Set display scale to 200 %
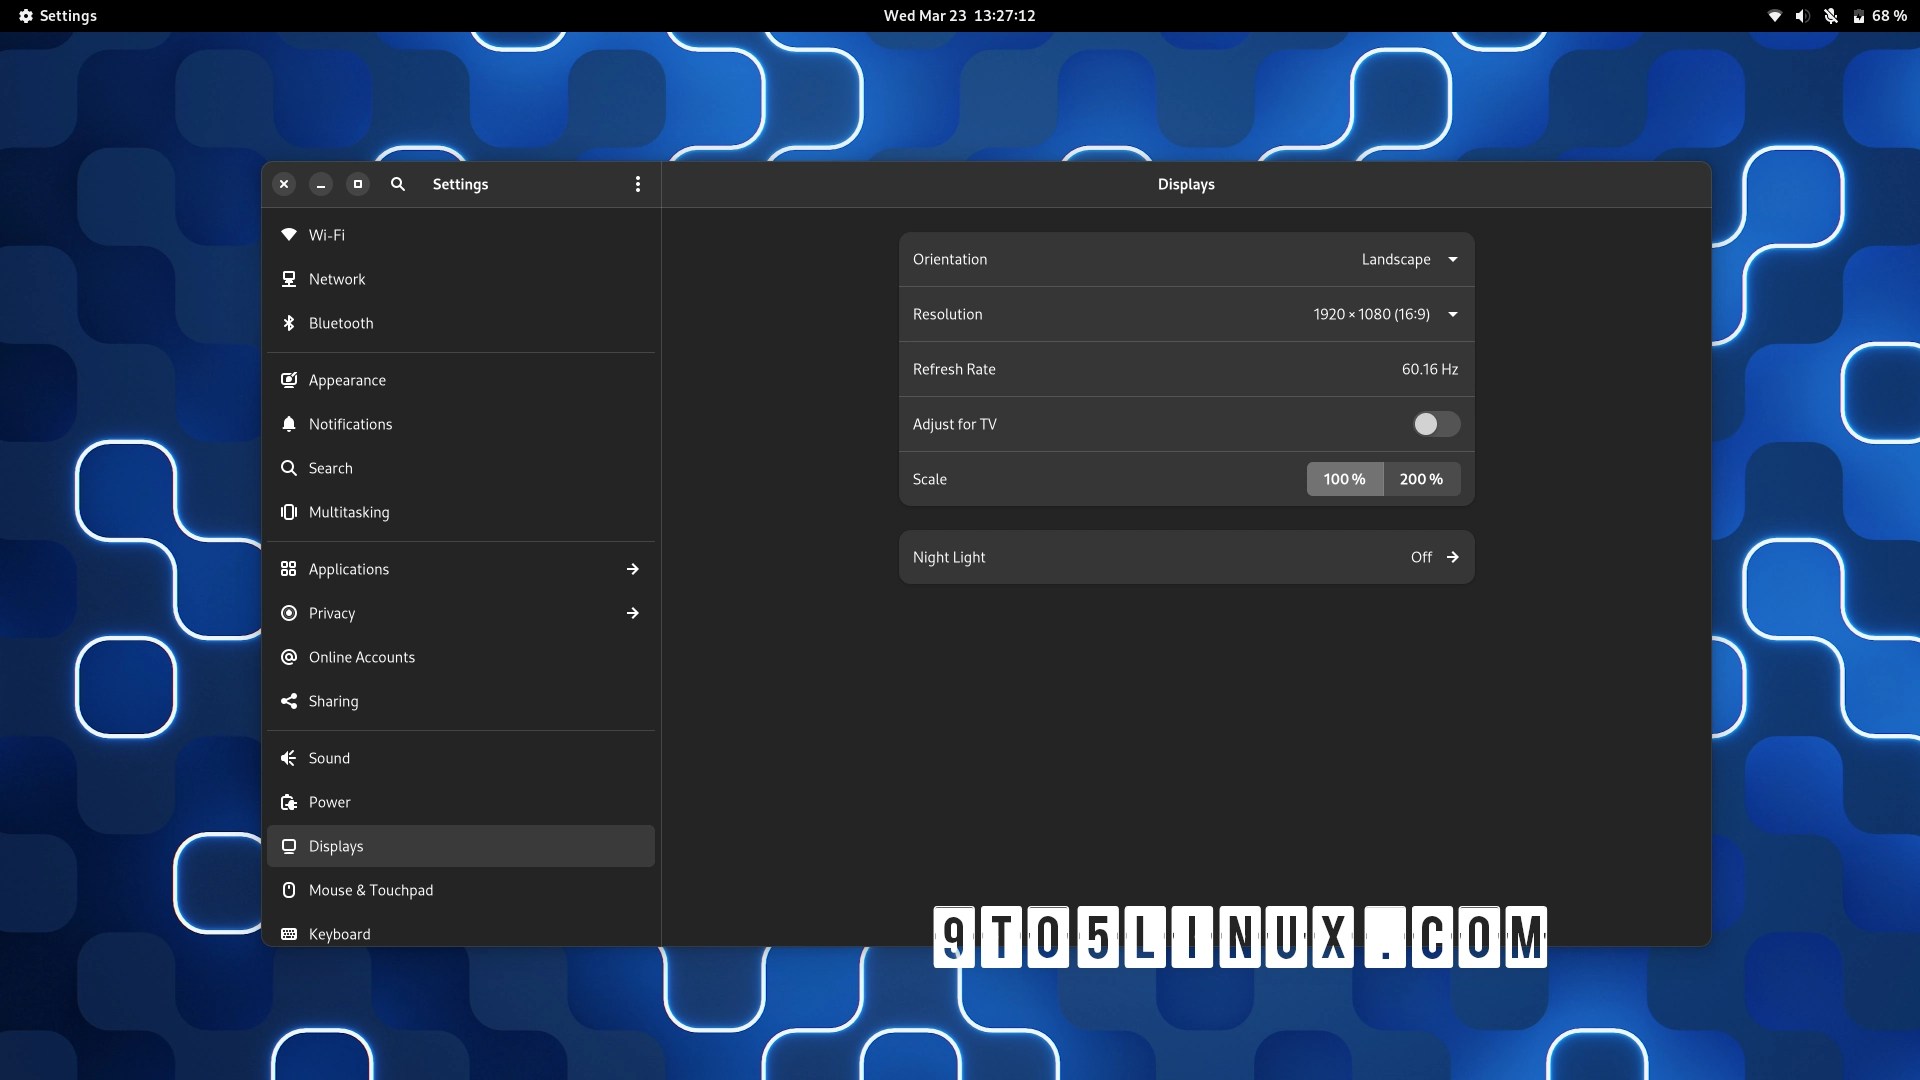 (x=1421, y=479)
